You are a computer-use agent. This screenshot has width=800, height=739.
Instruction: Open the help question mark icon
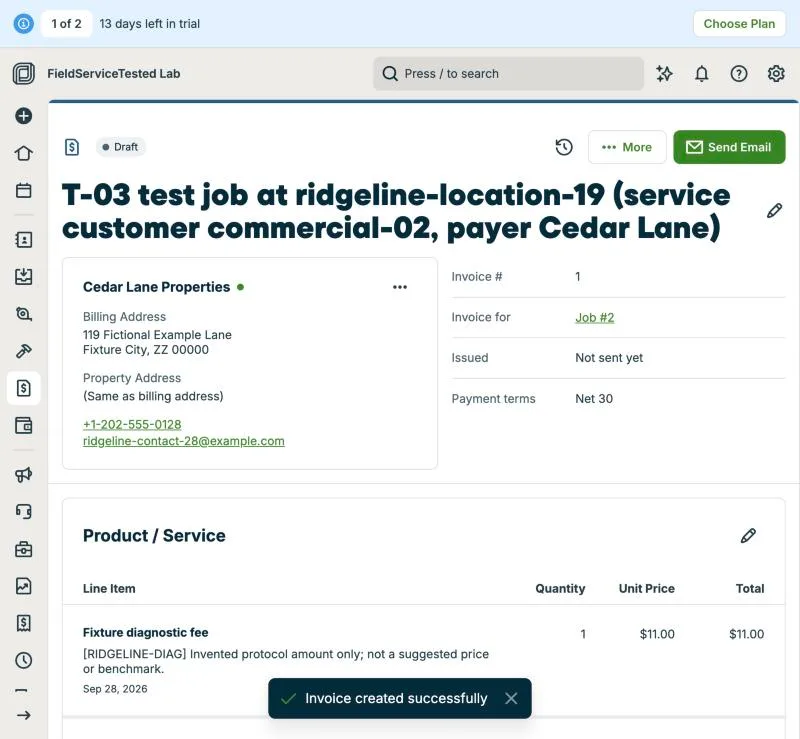[739, 73]
